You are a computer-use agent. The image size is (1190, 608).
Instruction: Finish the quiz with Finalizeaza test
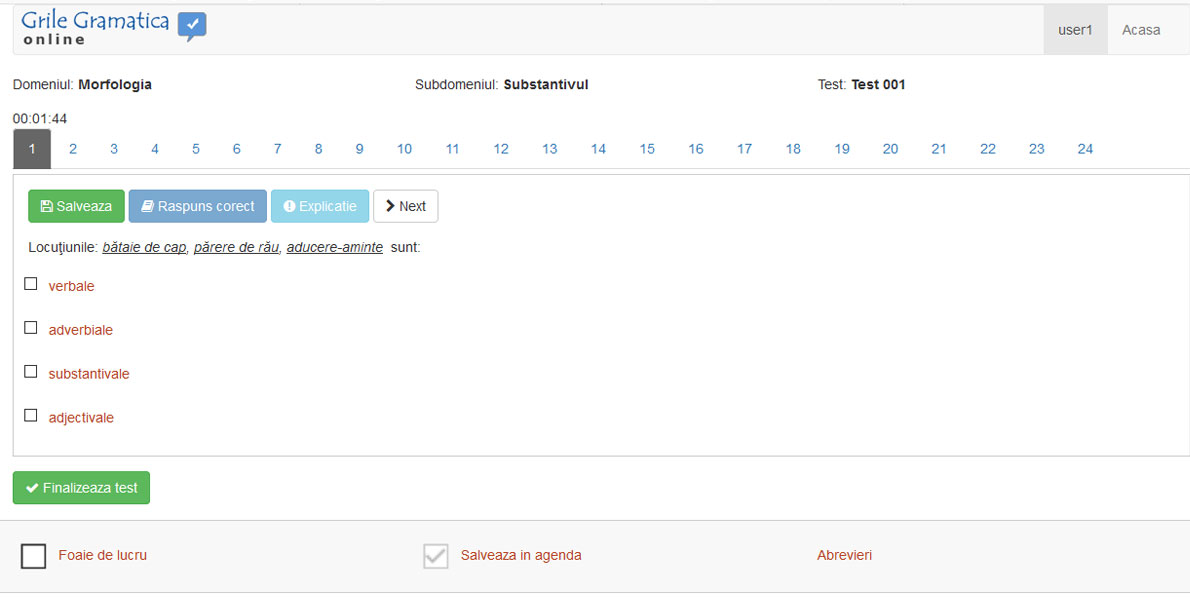click(x=81, y=488)
